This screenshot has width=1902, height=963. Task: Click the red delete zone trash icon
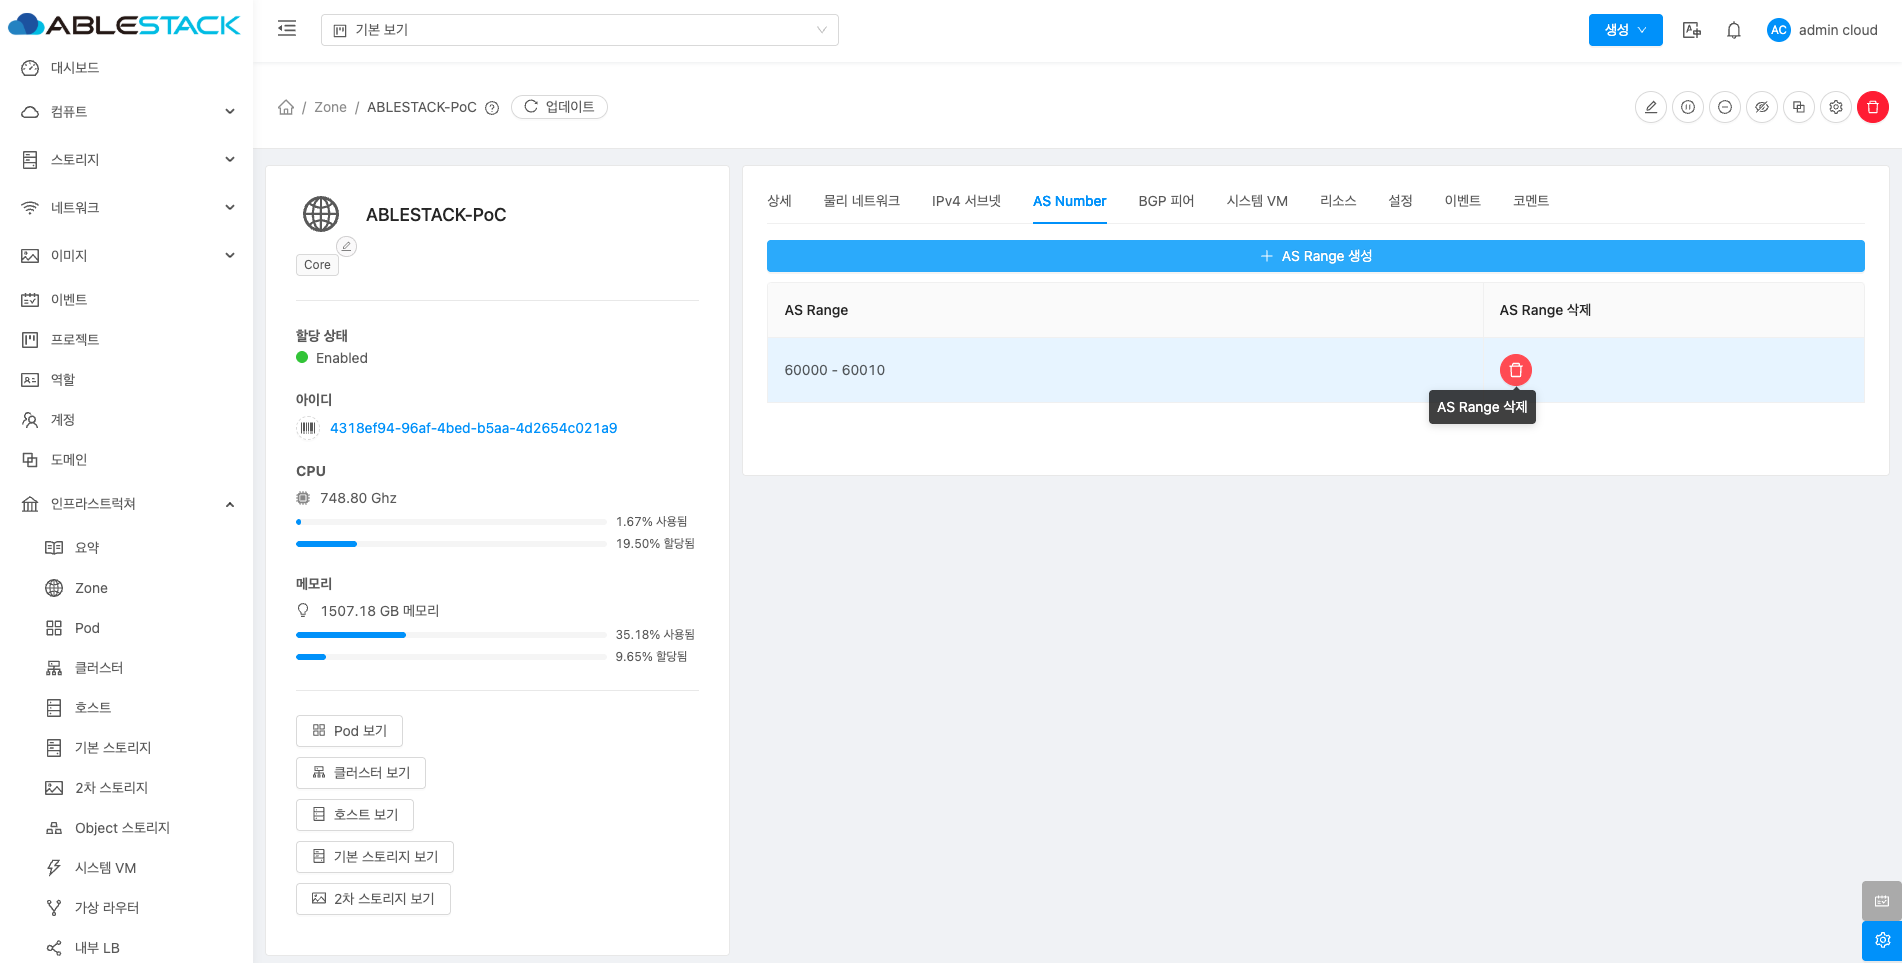[1872, 107]
